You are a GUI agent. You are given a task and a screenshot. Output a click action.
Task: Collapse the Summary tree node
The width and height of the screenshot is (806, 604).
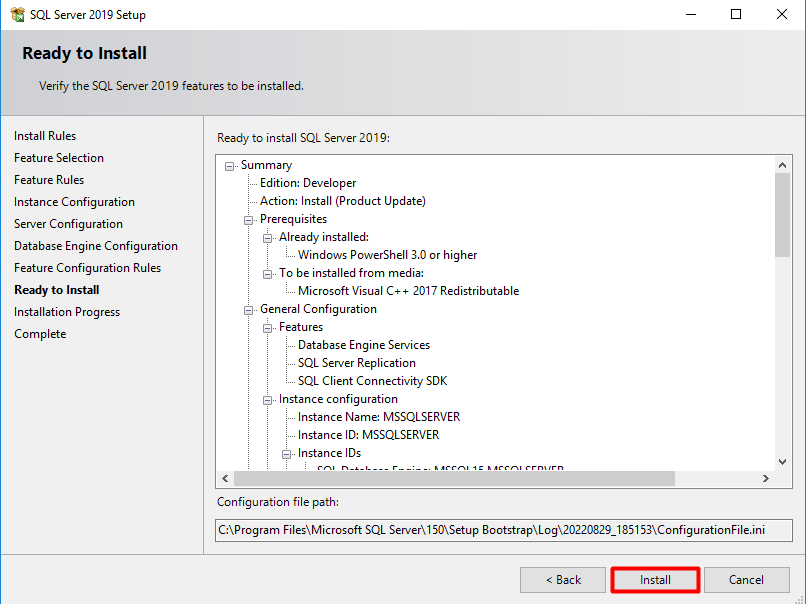point(229,166)
